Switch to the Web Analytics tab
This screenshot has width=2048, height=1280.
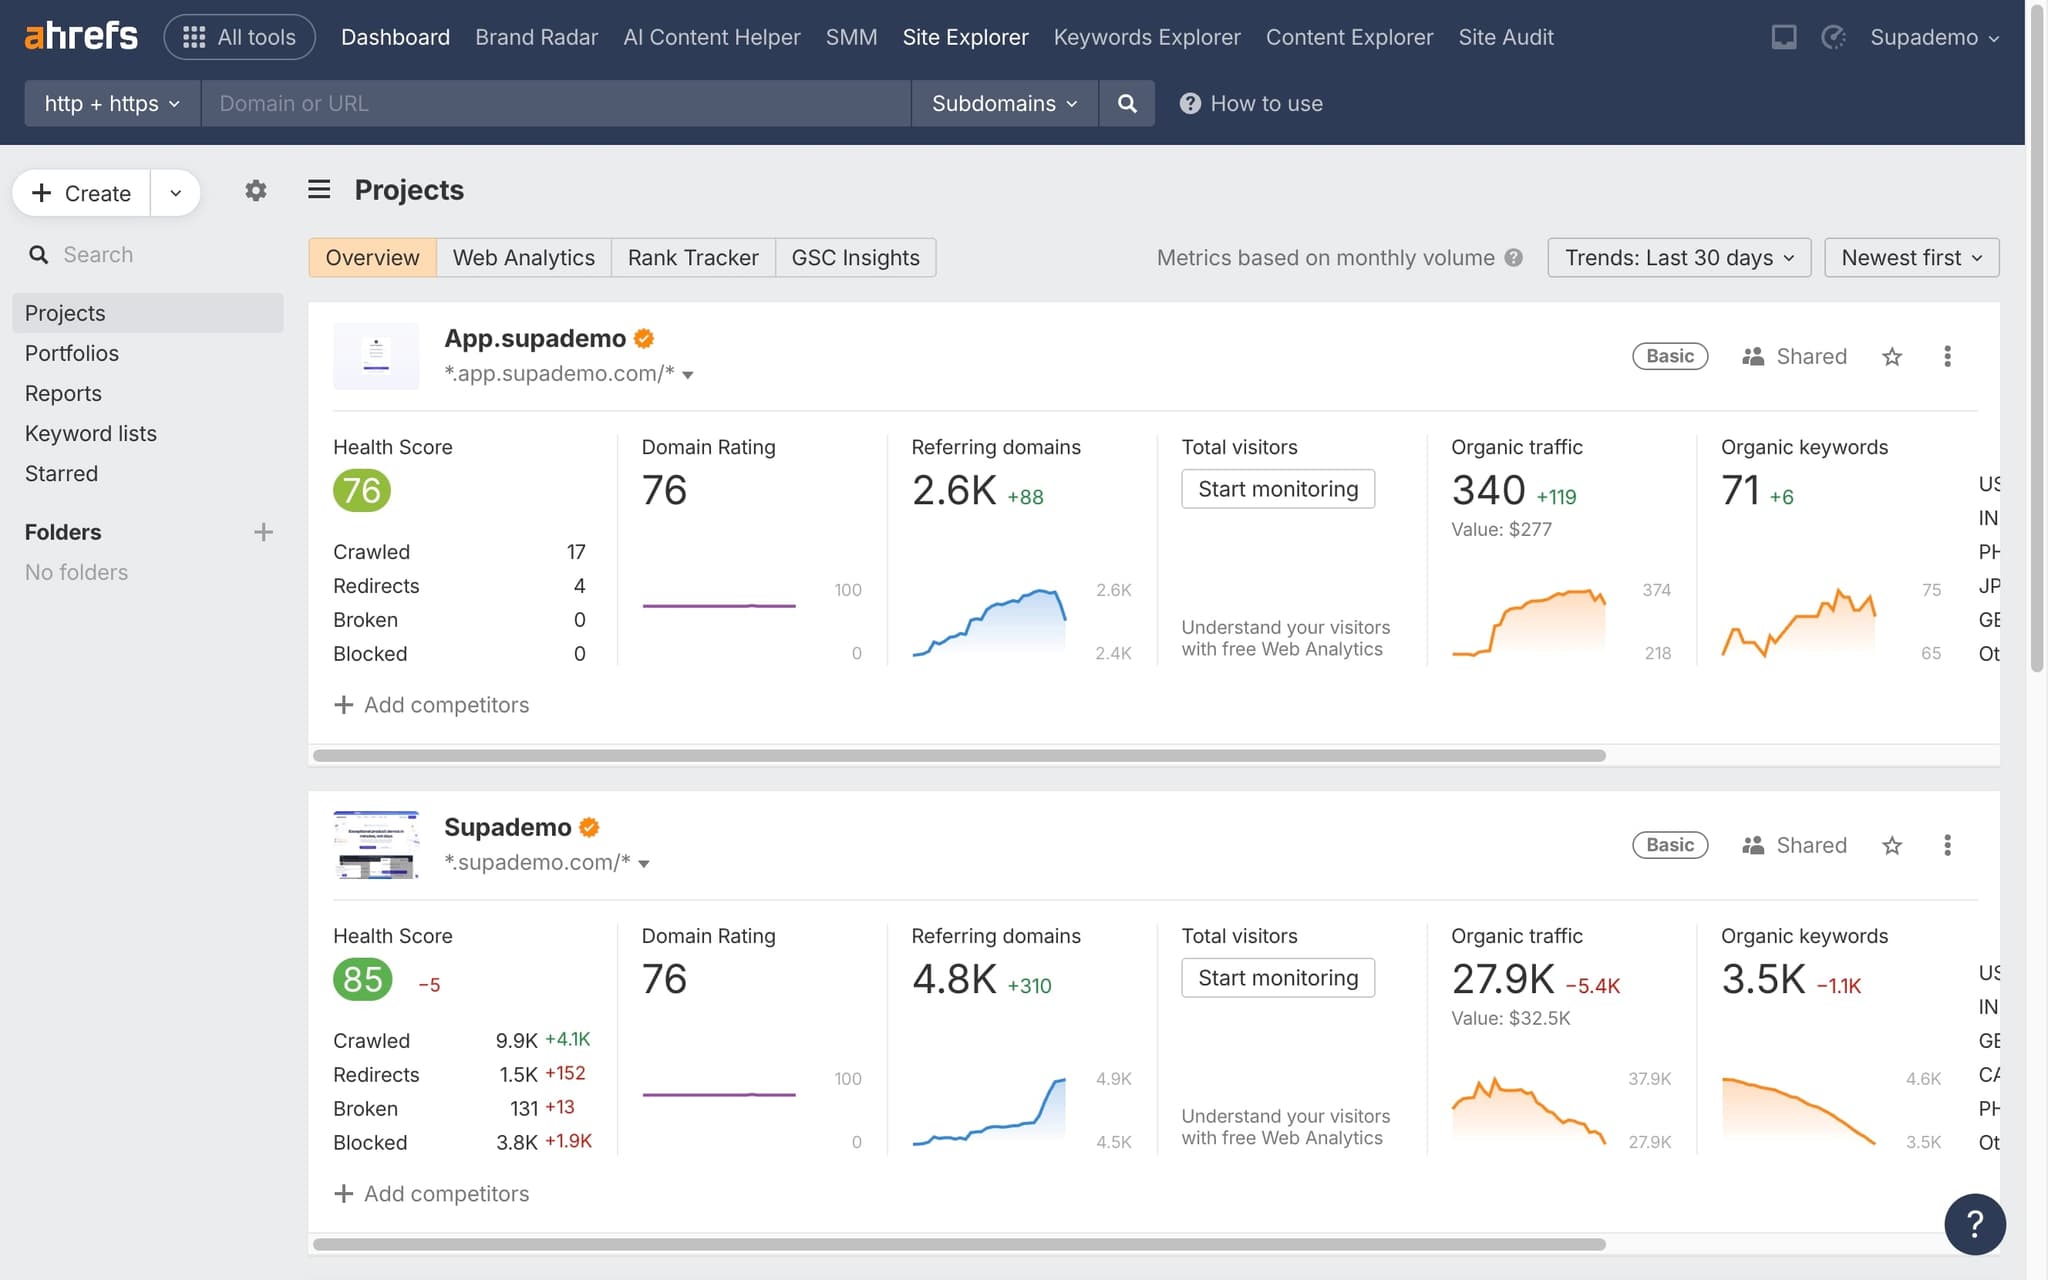click(x=523, y=257)
